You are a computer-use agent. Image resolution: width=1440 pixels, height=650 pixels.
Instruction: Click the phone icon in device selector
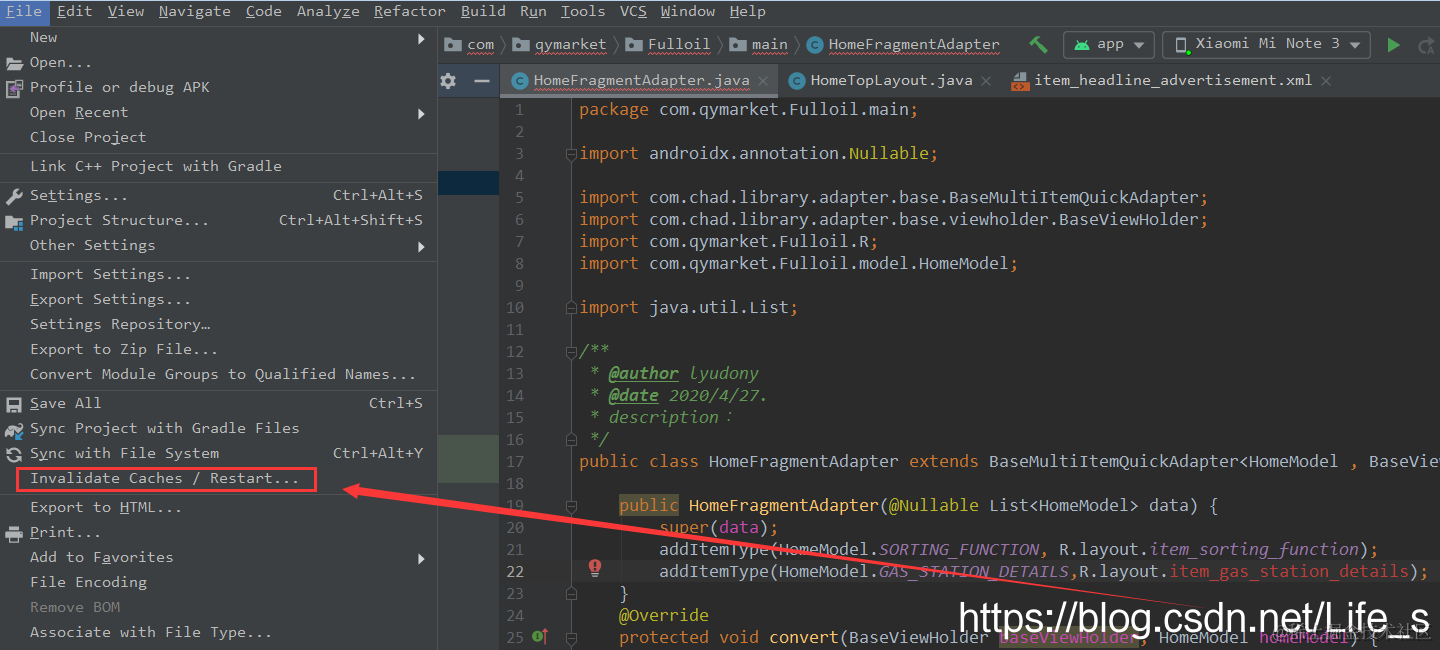pos(1181,44)
